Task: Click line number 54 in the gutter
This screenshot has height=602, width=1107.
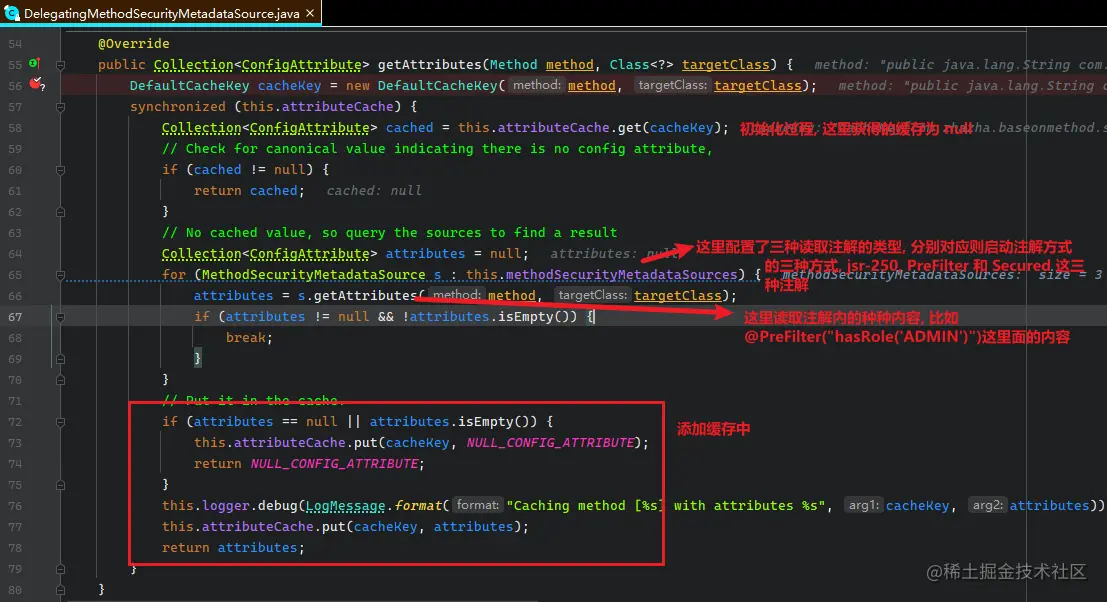Action: pyautogui.click(x=15, y=44)
